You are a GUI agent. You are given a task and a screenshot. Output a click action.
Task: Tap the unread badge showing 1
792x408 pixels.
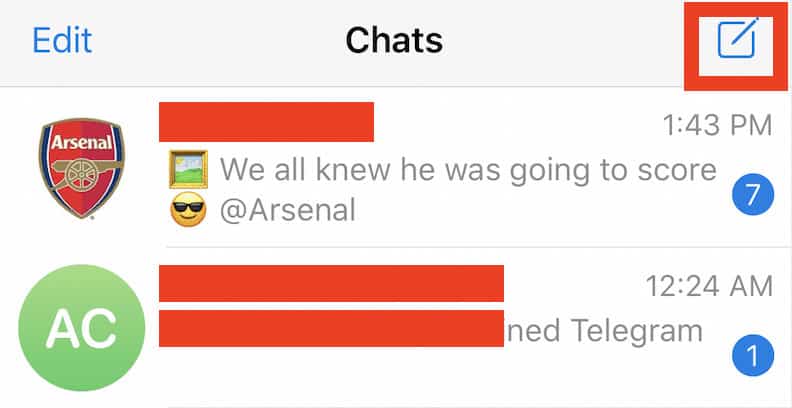[x=753, y=356]
